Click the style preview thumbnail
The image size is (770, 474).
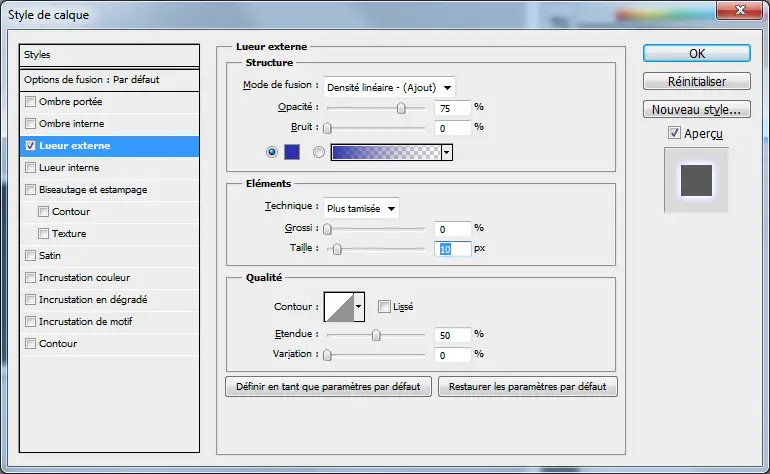(696, 180)
